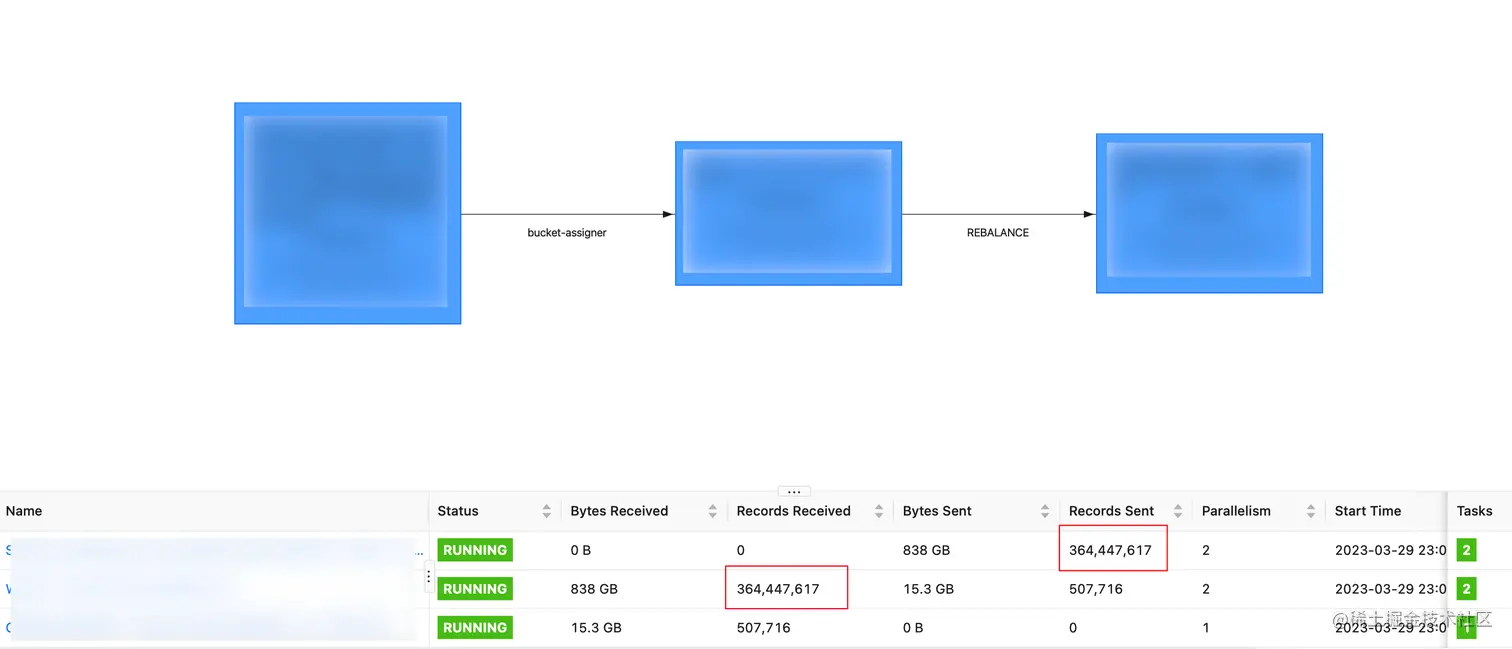Click the Start Time cell in the 0 B received row
This screenshot has width=1512, height=649.
tap(1390, 550)
